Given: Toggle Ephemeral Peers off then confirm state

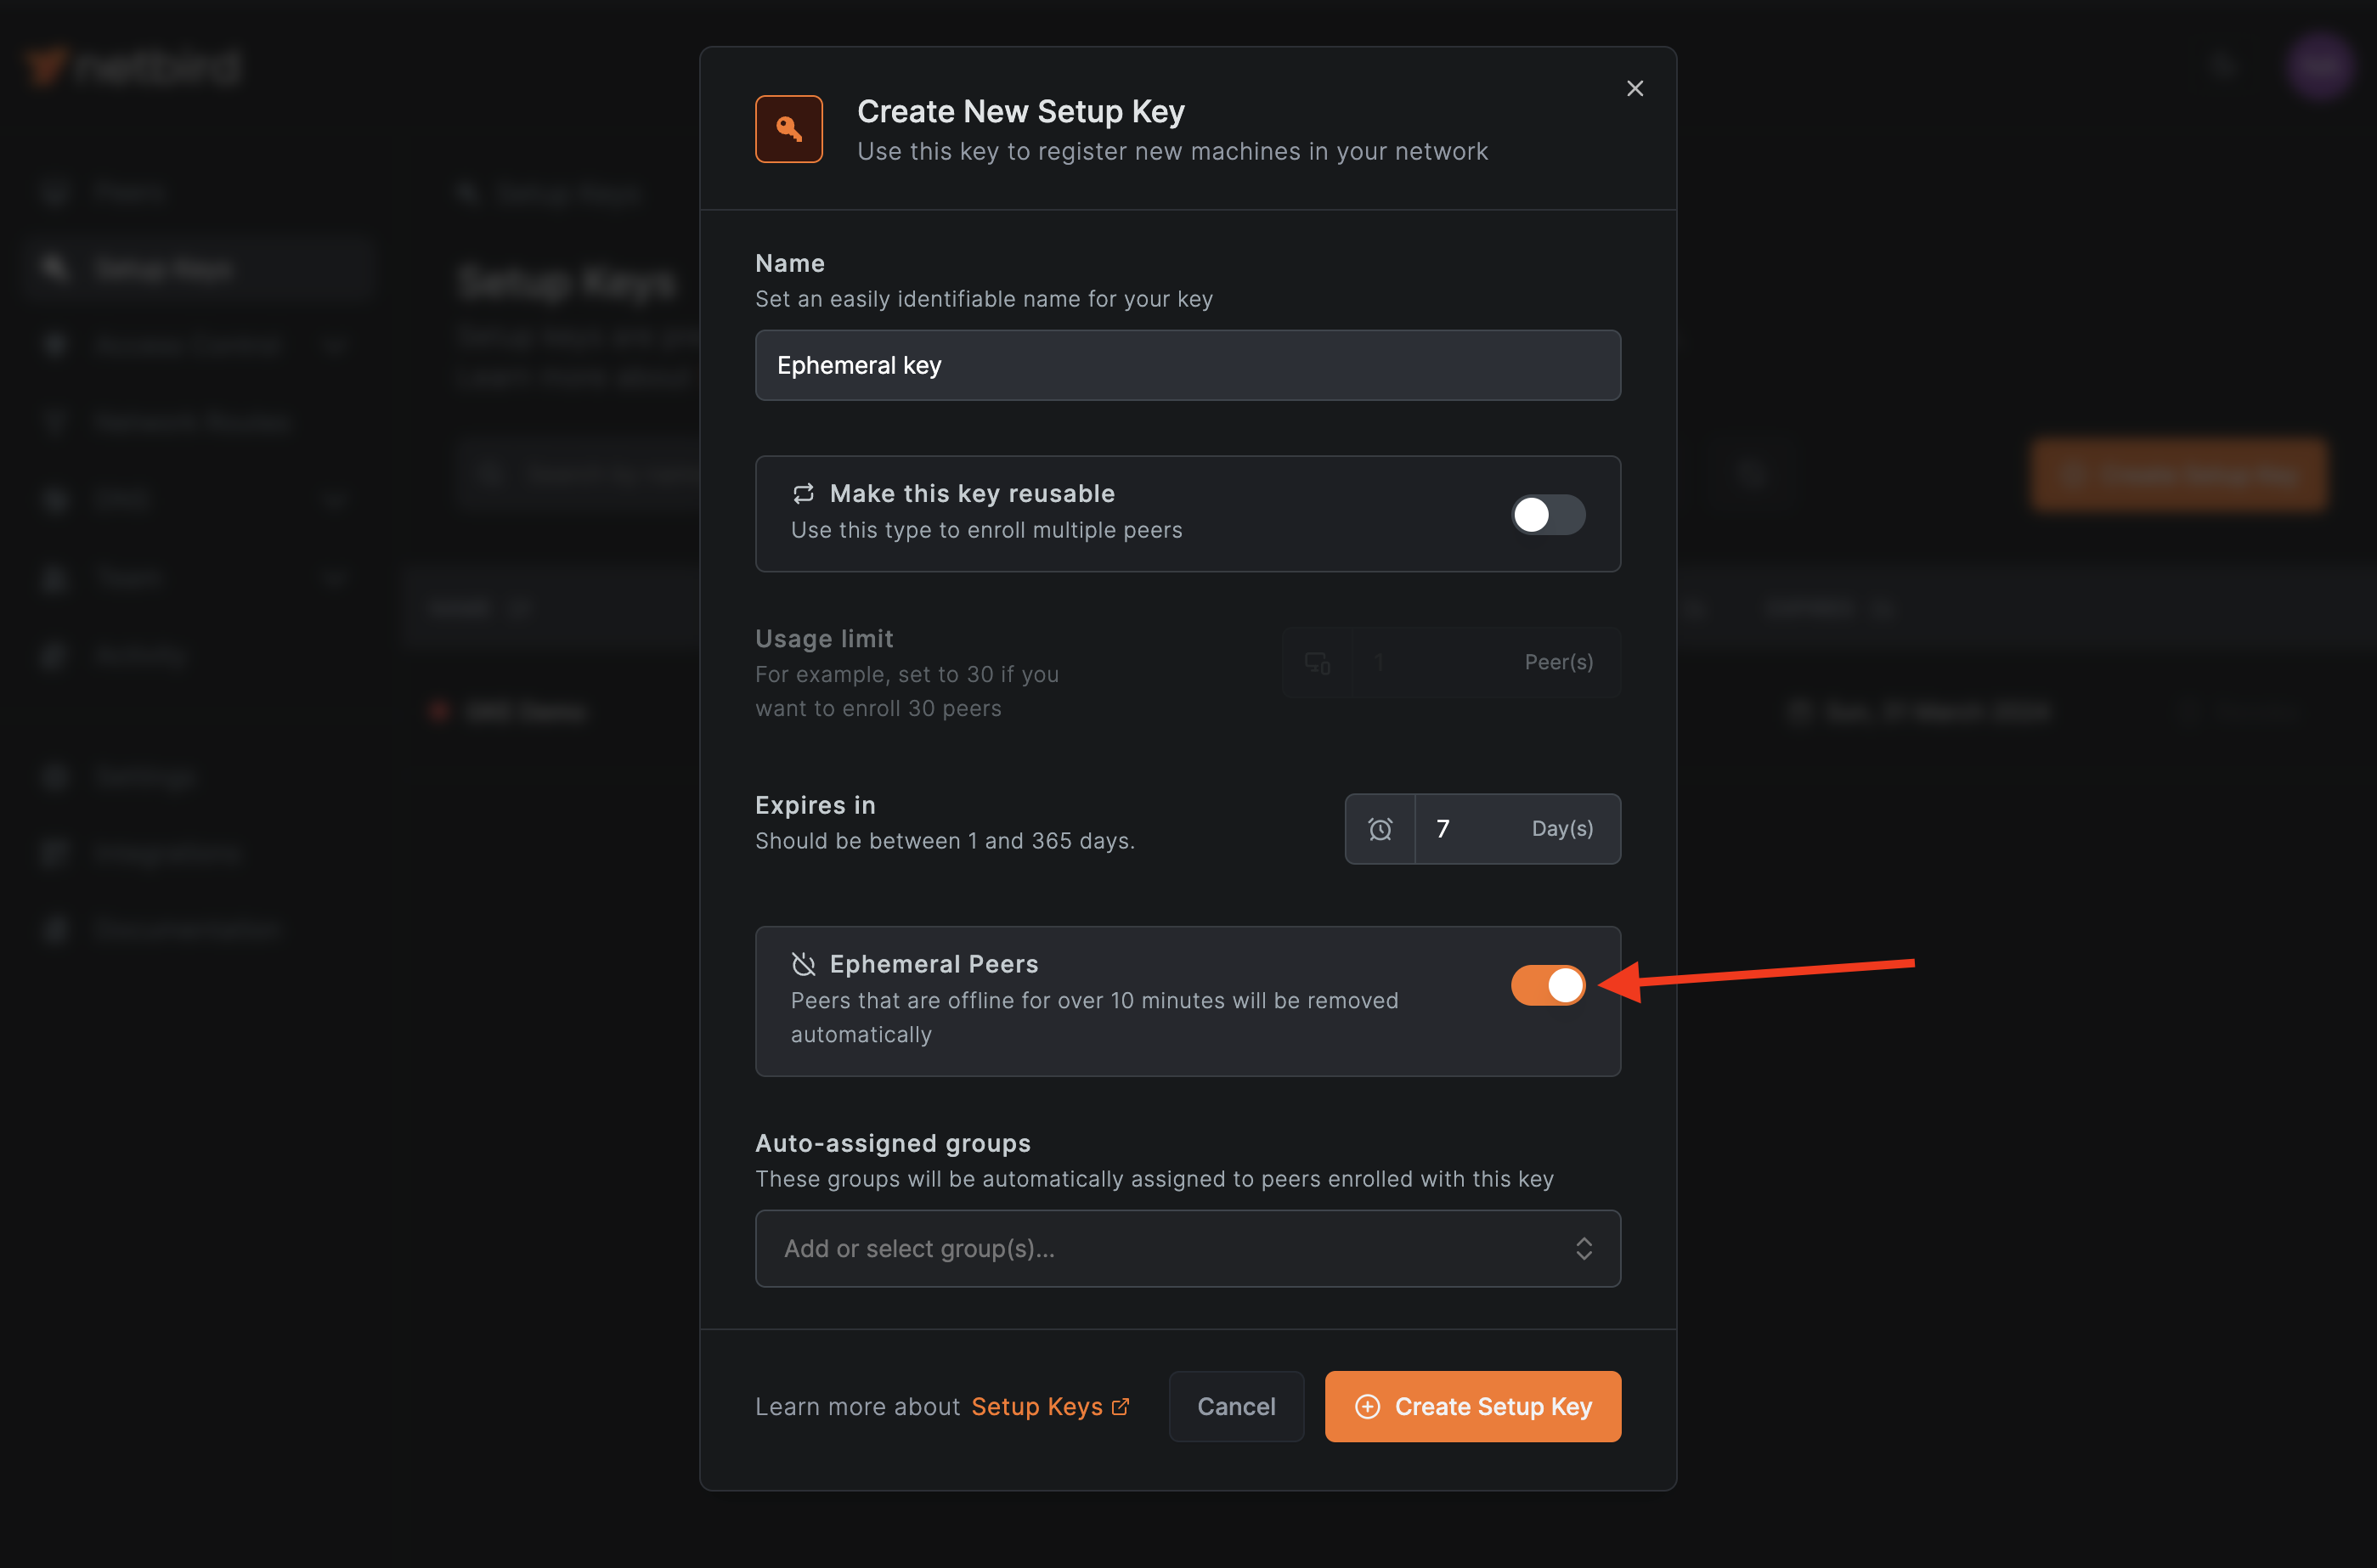Looking at the screenshot, I should click(x=1547, y=985).
